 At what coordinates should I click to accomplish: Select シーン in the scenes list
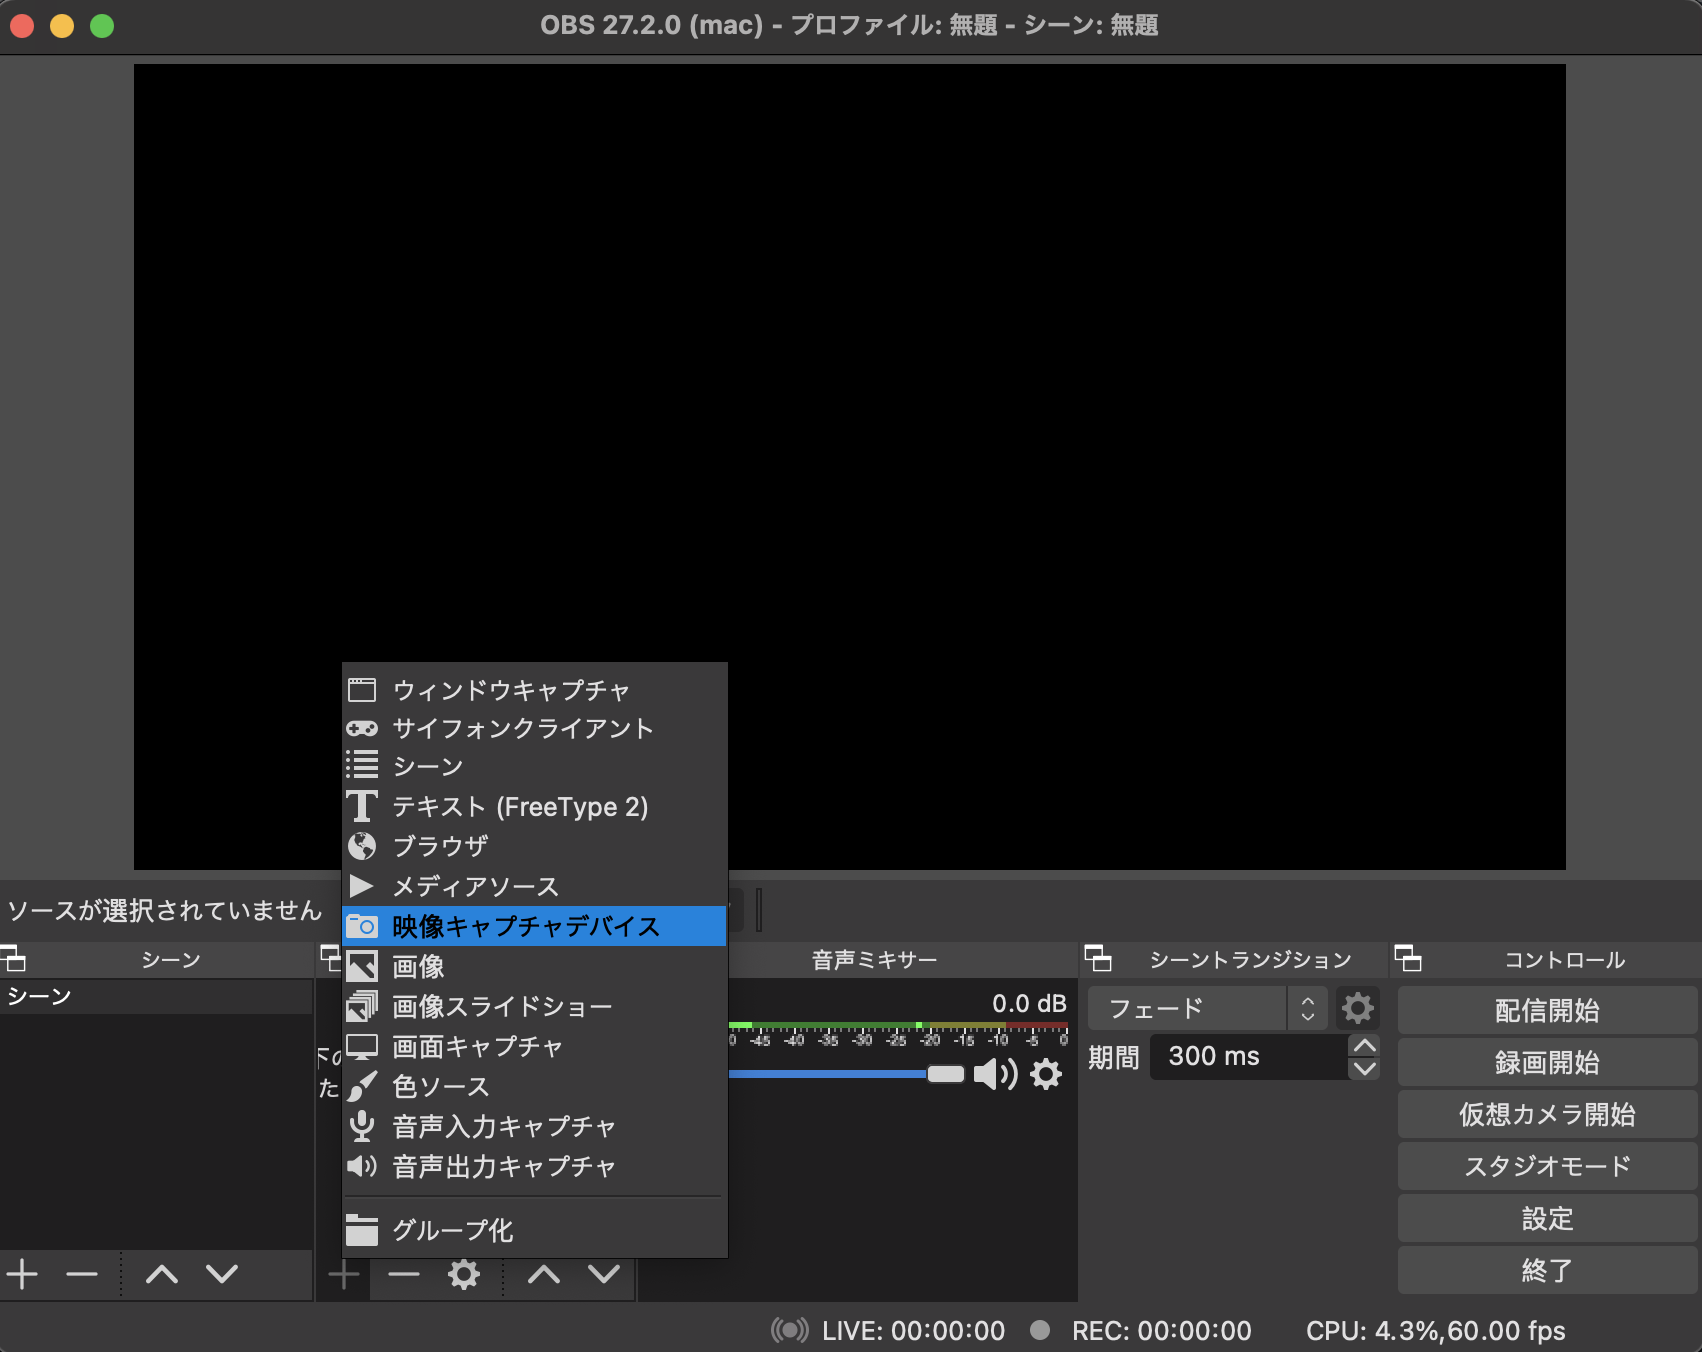click(x=40, y=995)
